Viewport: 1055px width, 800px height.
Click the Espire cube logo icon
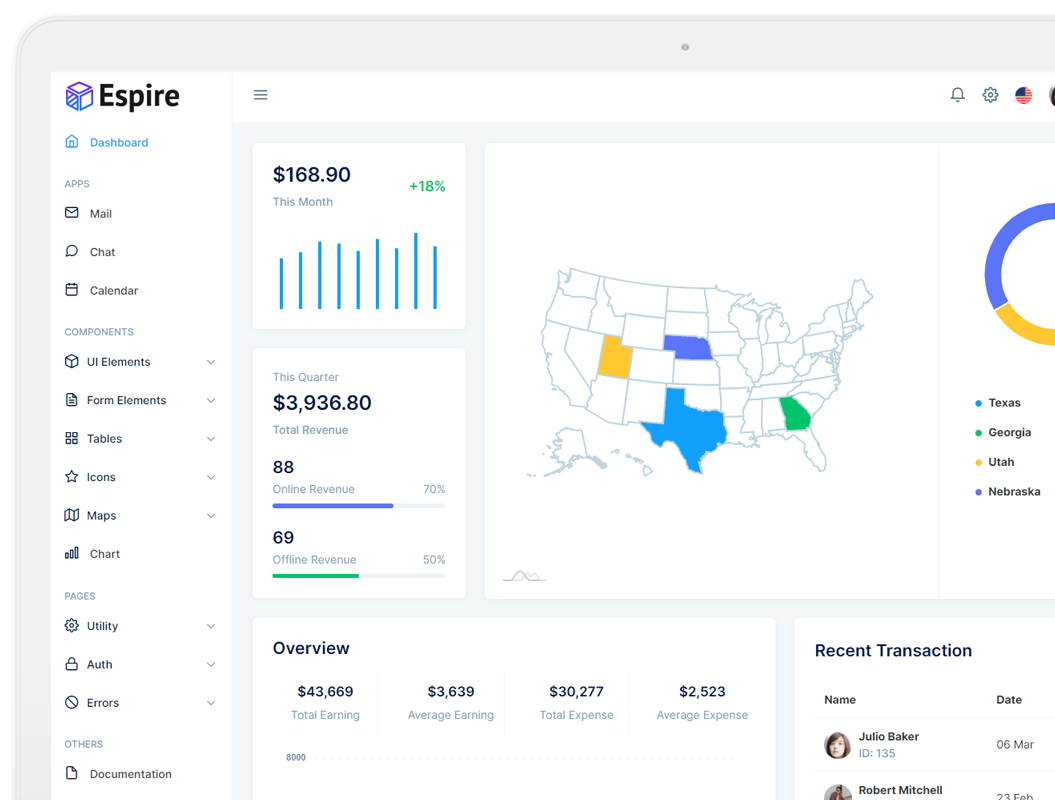pos(79,96)
